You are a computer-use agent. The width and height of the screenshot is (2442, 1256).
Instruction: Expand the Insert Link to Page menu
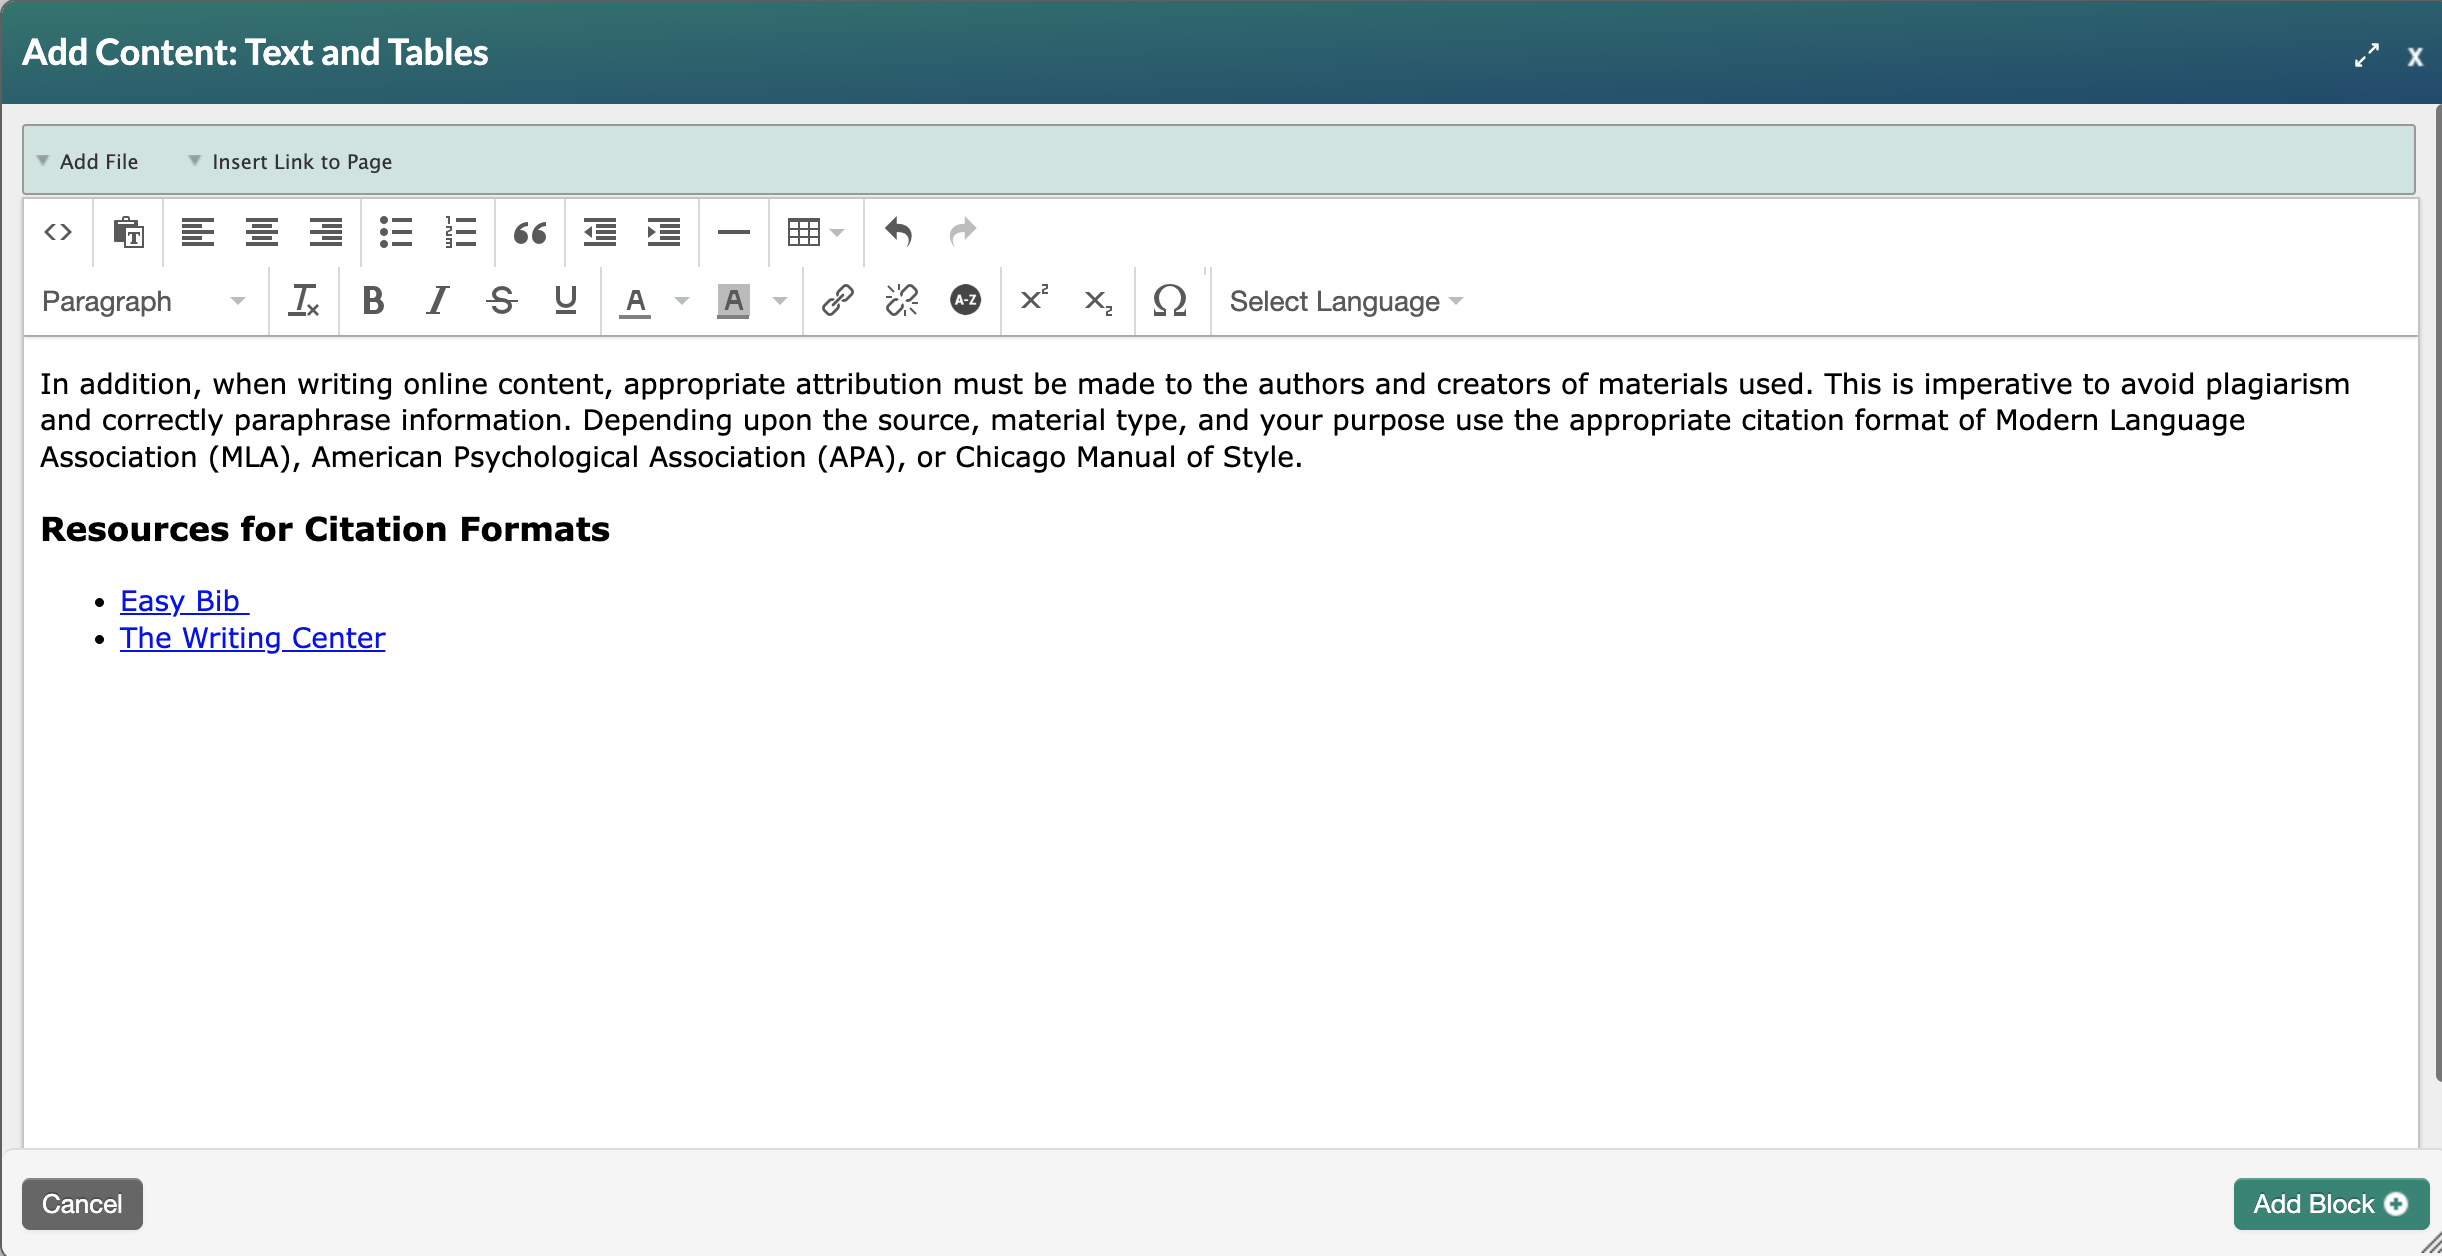coord(290,161)
